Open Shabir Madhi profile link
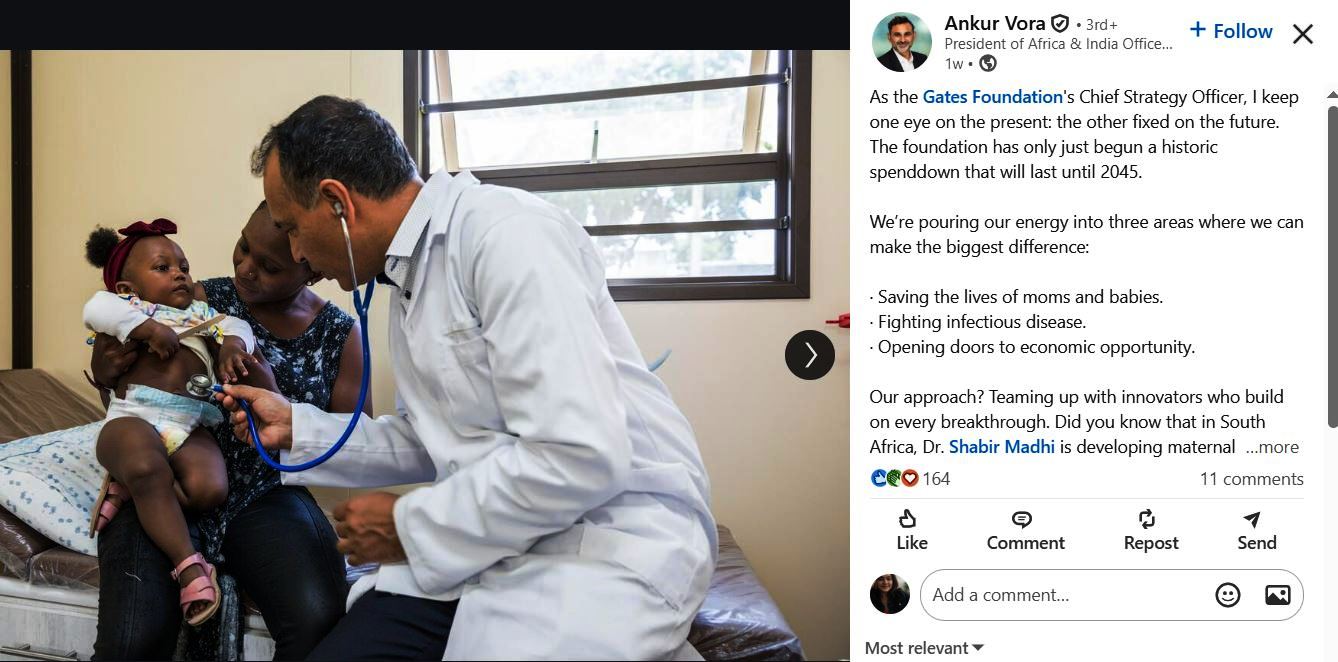The height and width of the screenshot is (662, 1338). tap(1002, 447)
